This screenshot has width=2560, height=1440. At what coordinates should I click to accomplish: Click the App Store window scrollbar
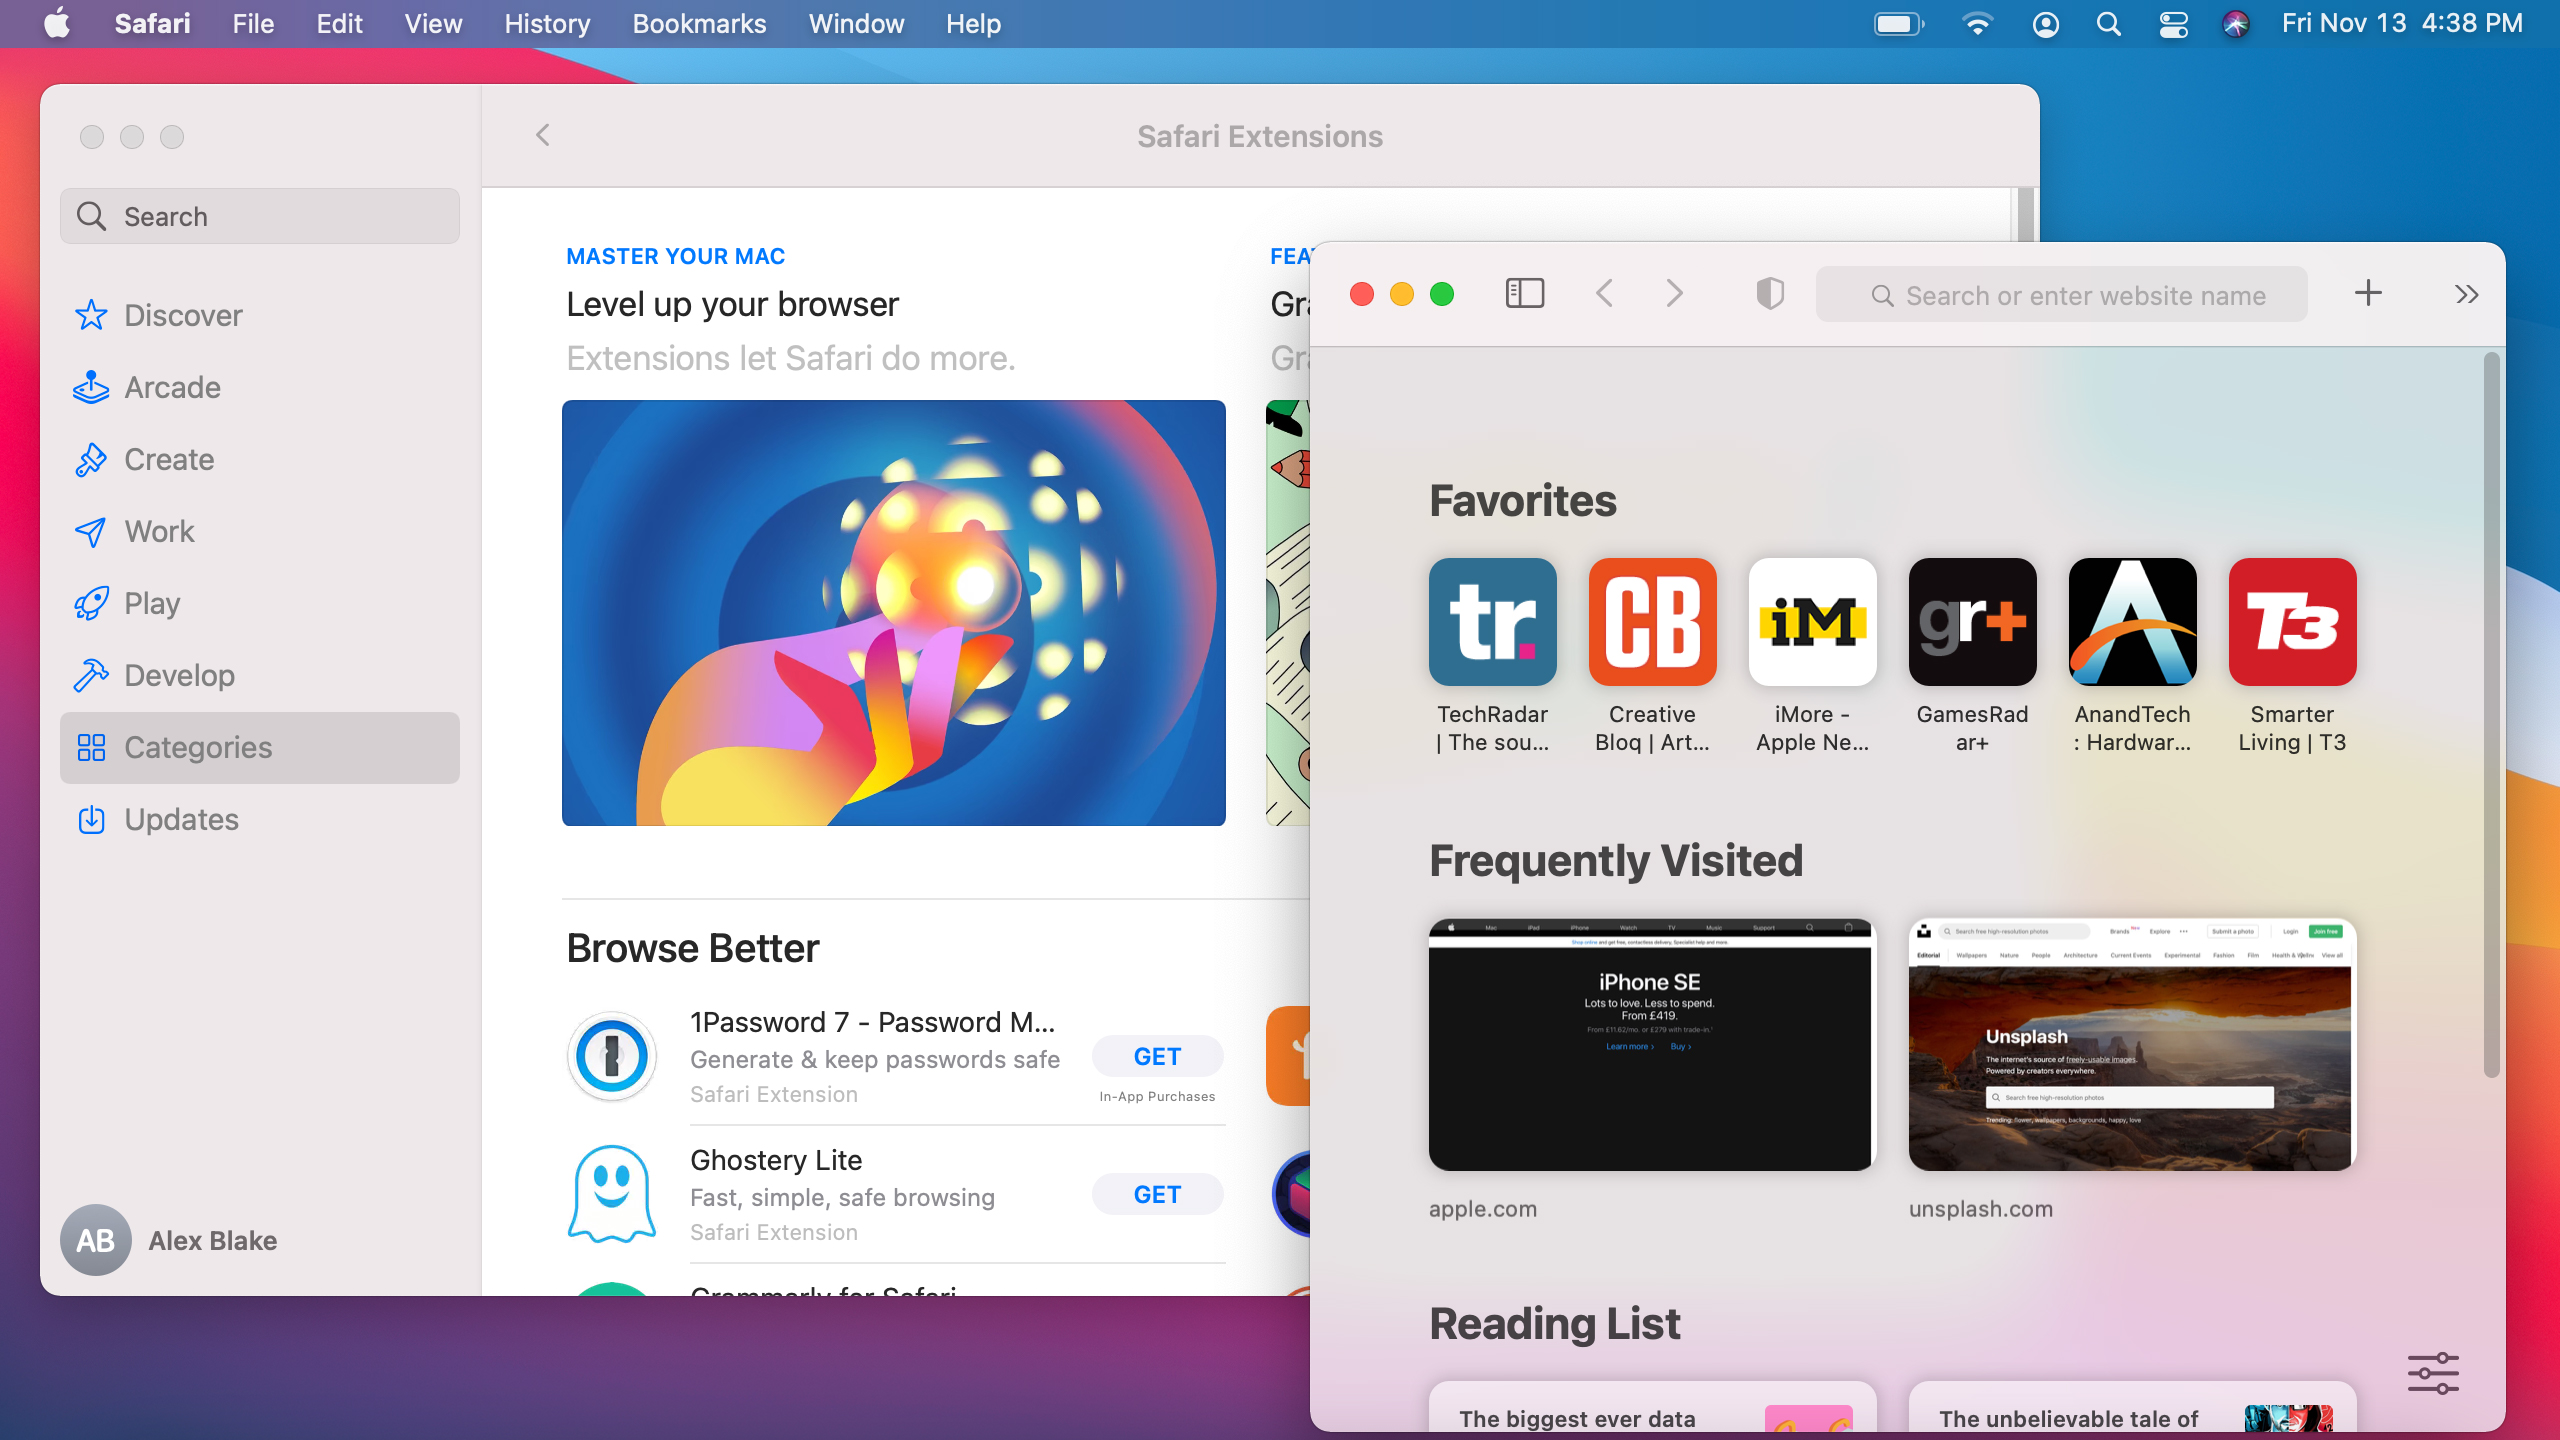pos(2026,214)
